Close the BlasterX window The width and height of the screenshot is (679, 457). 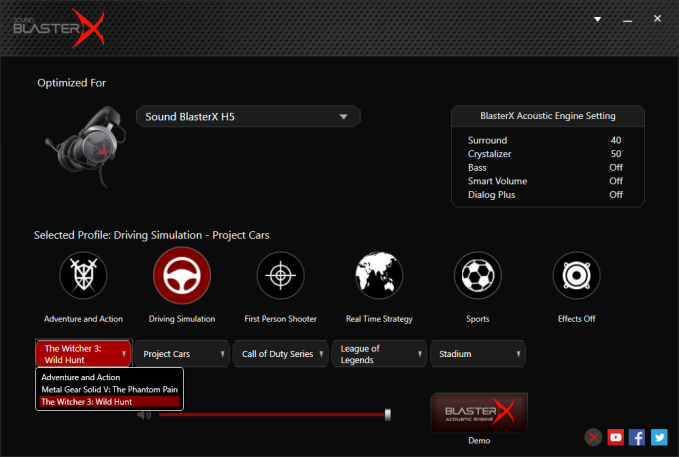coord(657,18)
